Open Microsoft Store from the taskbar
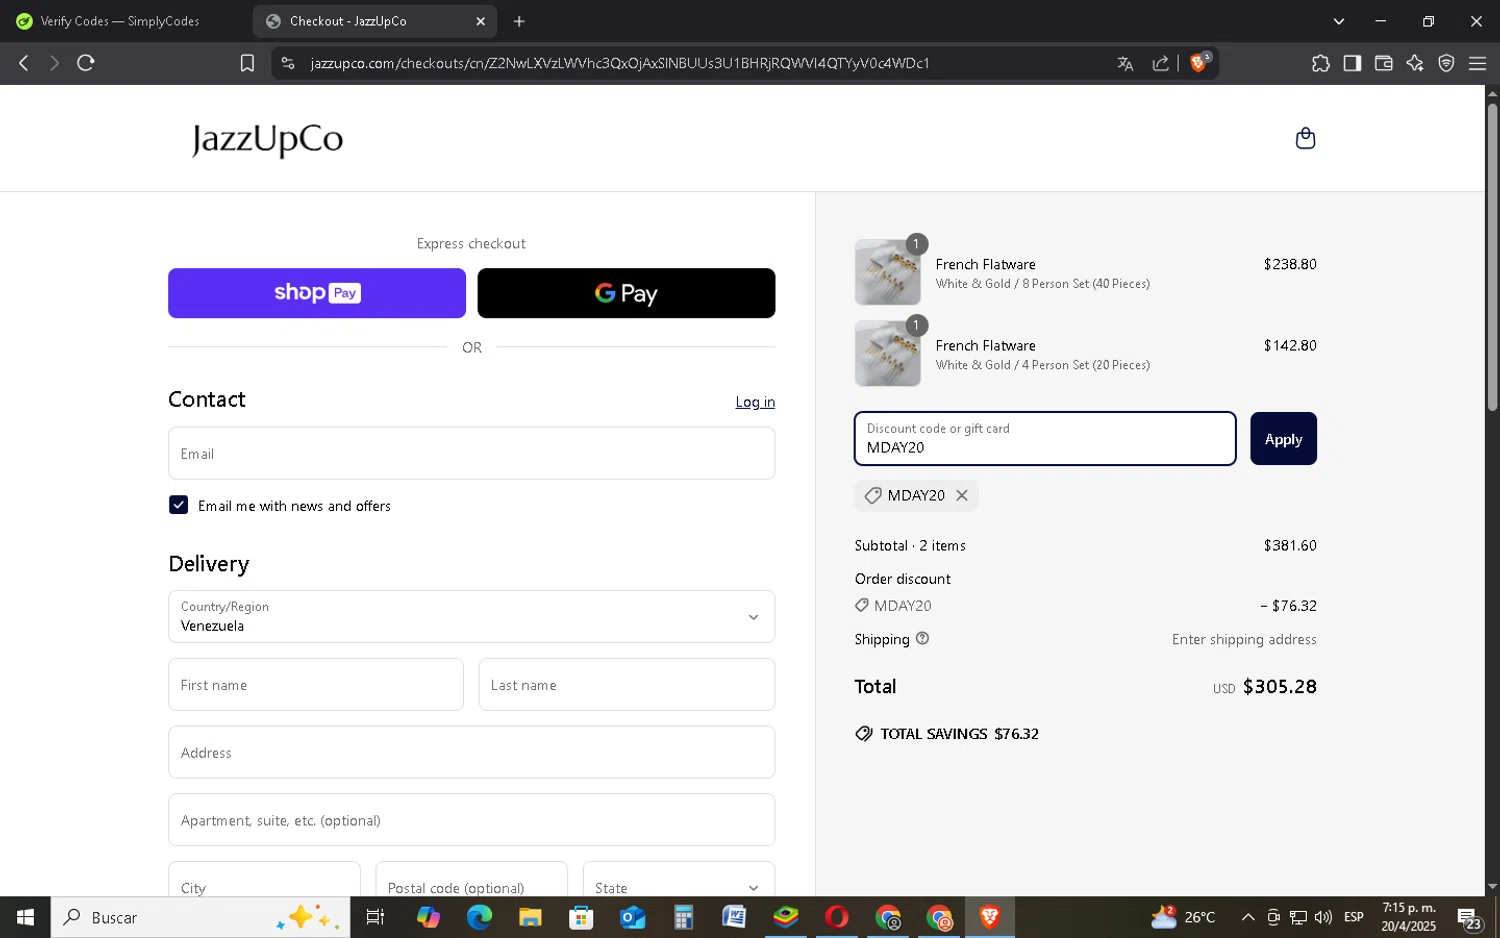The height and width of the screenshot is (938, 1500). pyautogui.click(x=581, y=917)
